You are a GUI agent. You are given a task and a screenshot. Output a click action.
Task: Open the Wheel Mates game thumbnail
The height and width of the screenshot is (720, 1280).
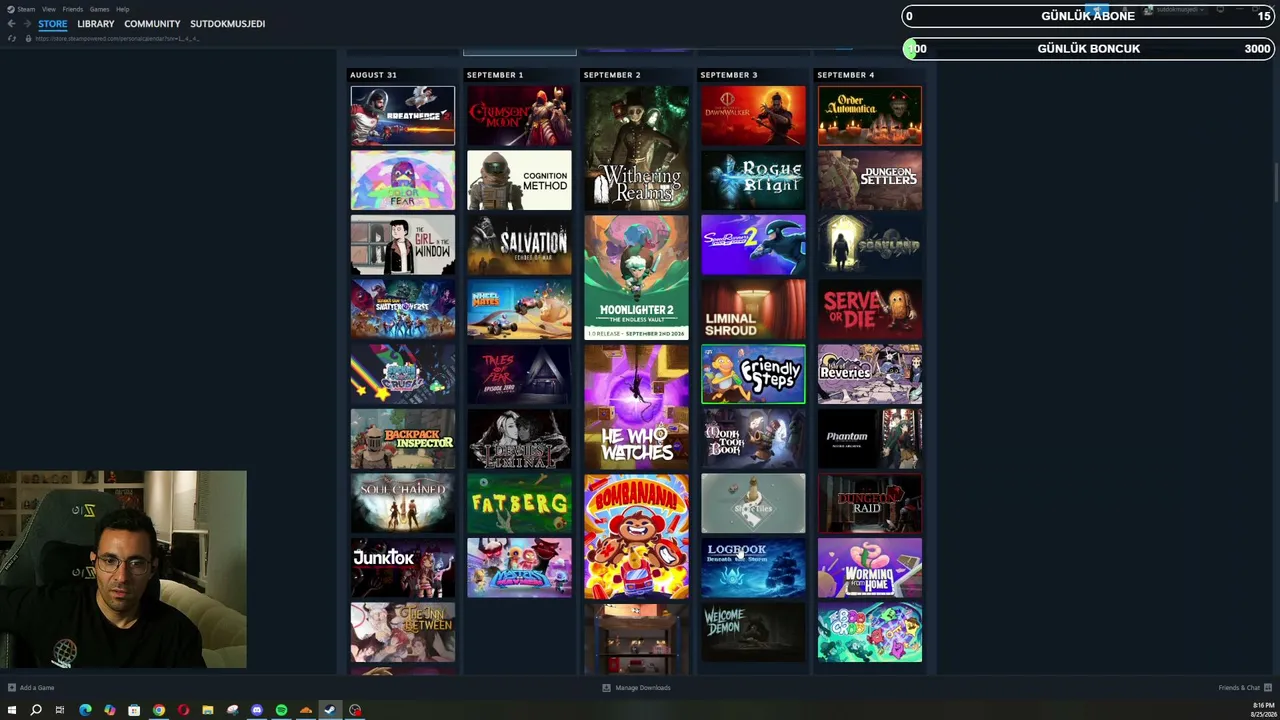(519, 310)
